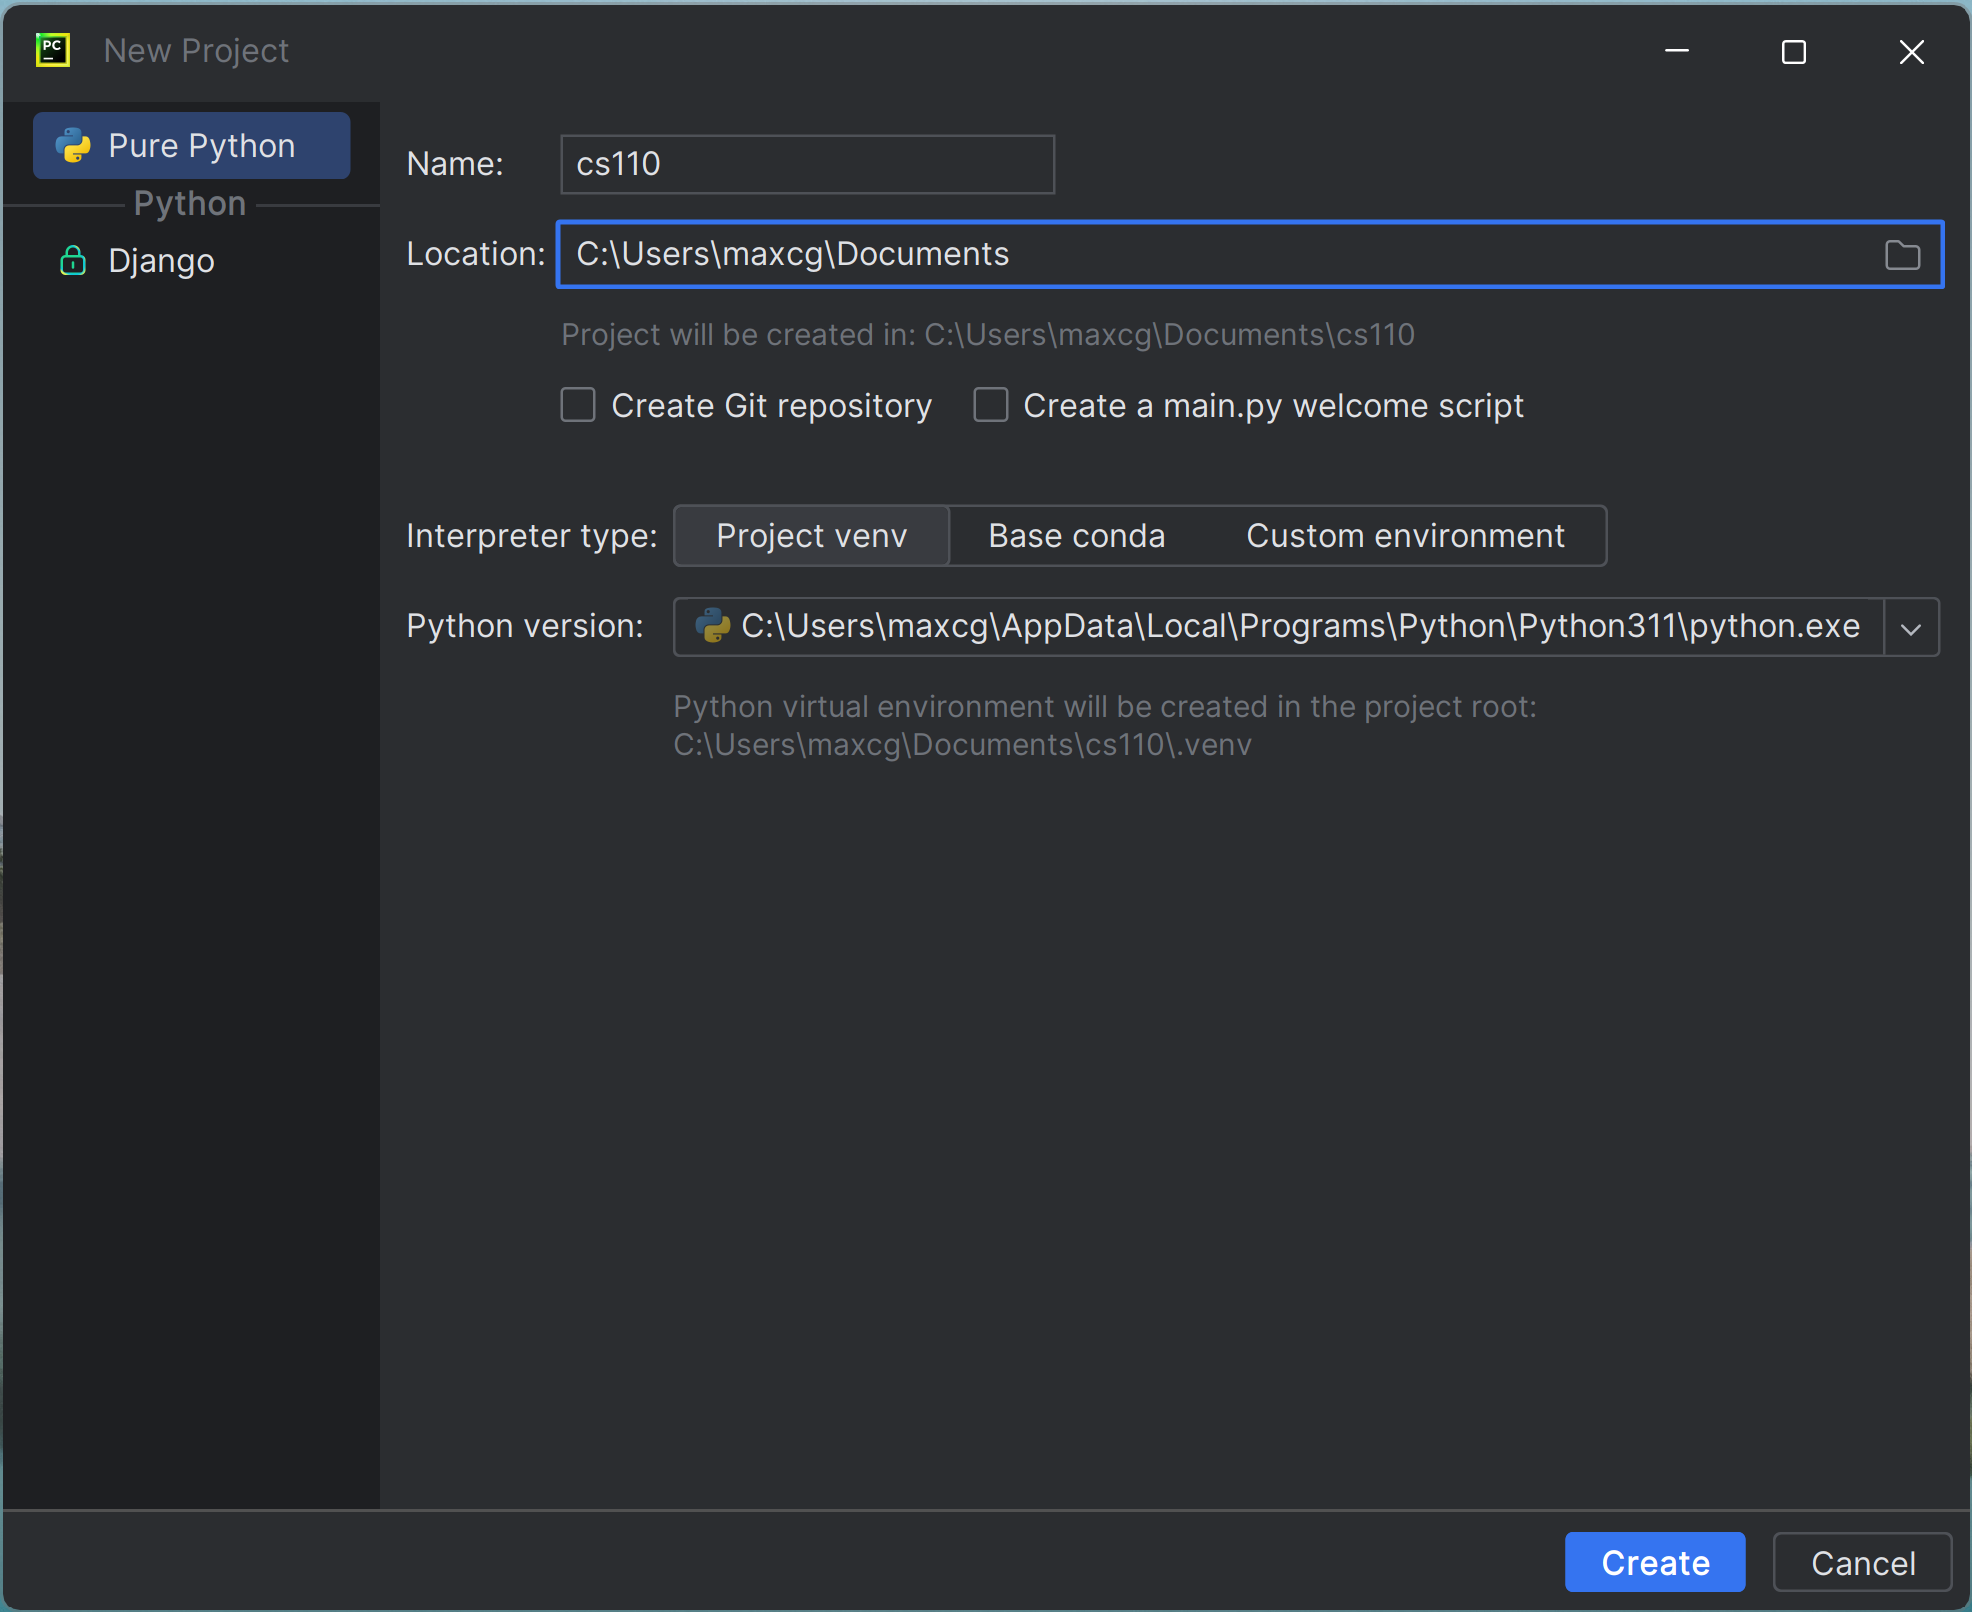
Task: Select the Django project type
Action: point(161,260)
